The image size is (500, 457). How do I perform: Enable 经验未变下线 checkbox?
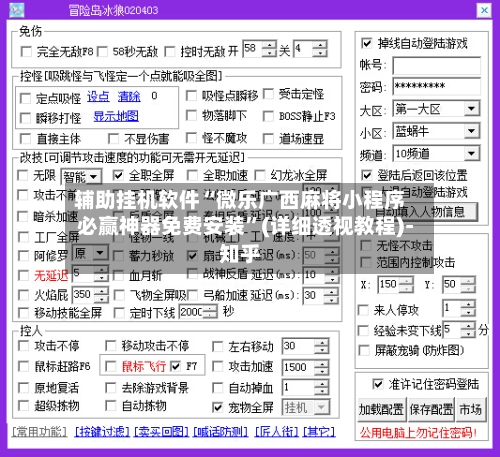click(x=363, y=331)
